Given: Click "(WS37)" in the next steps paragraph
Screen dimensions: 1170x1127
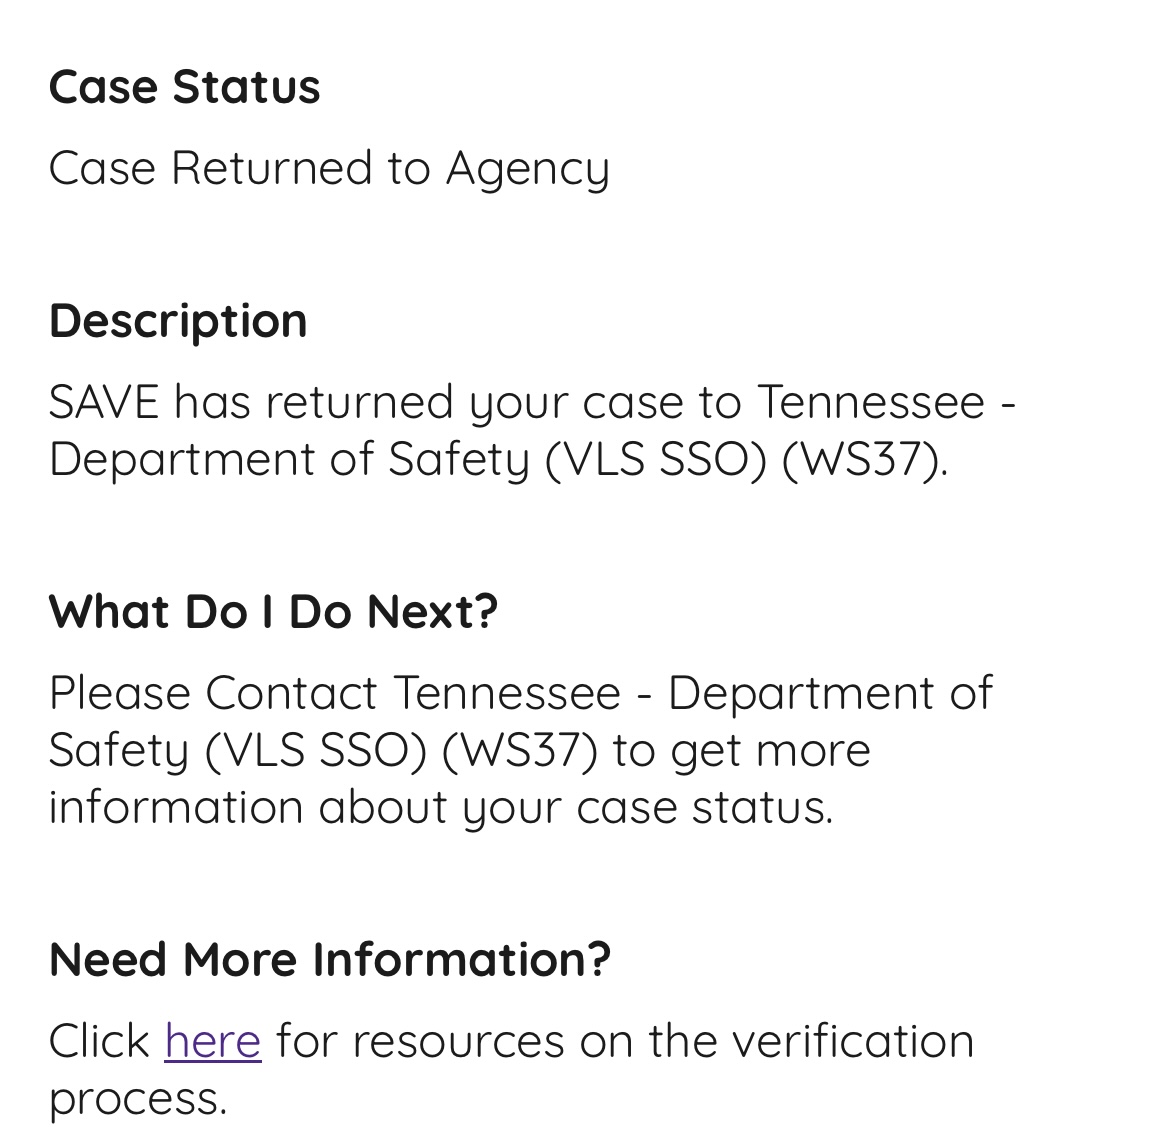Looking at the screenshot, I should click(x=519, y=750).
